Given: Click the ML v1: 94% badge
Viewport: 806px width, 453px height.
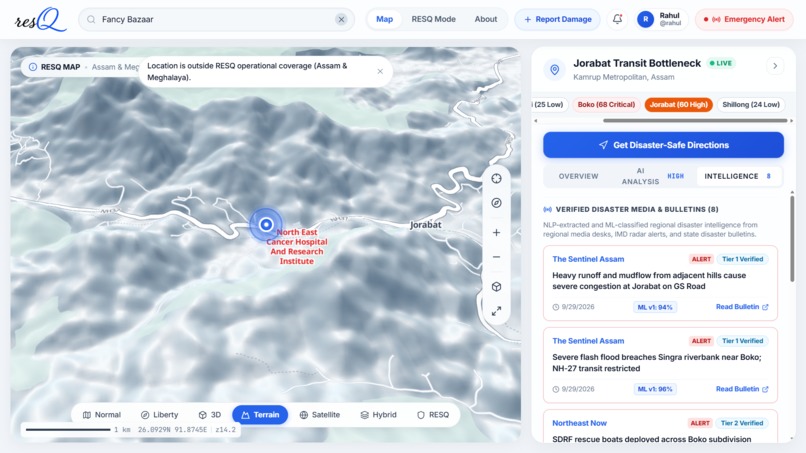Looking at the screenshot, I should tap(655, 307).
